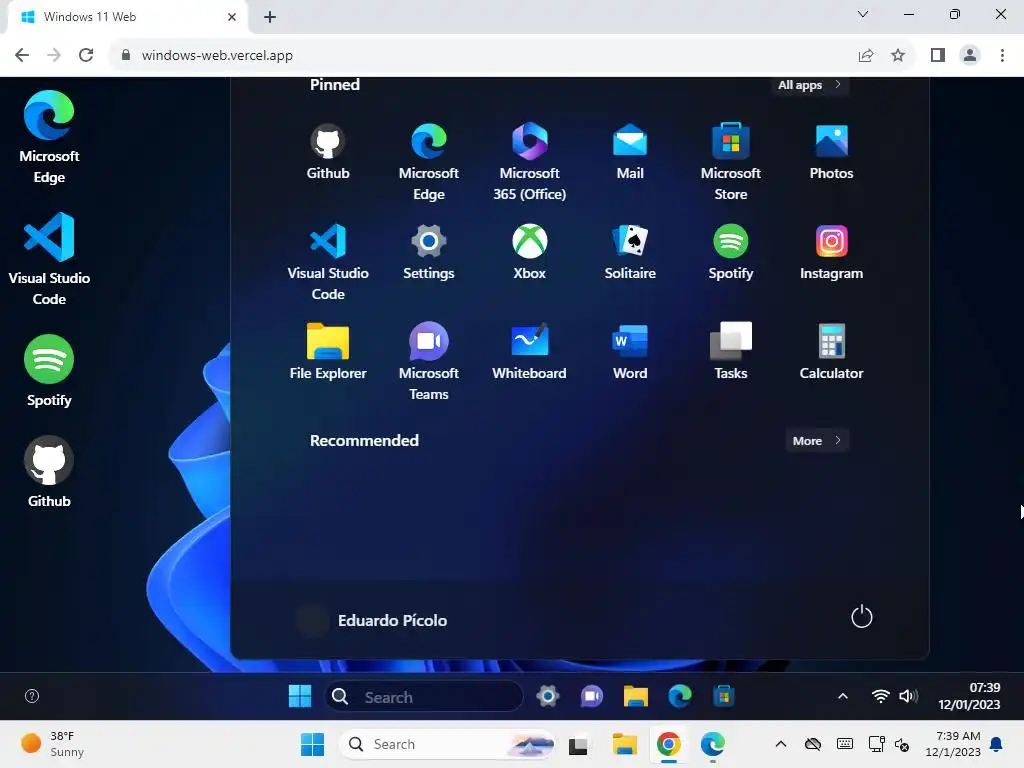Switch to Chrome on host taskbar
The width and height of the screenshot is (1024, 768).
(668, 744)
